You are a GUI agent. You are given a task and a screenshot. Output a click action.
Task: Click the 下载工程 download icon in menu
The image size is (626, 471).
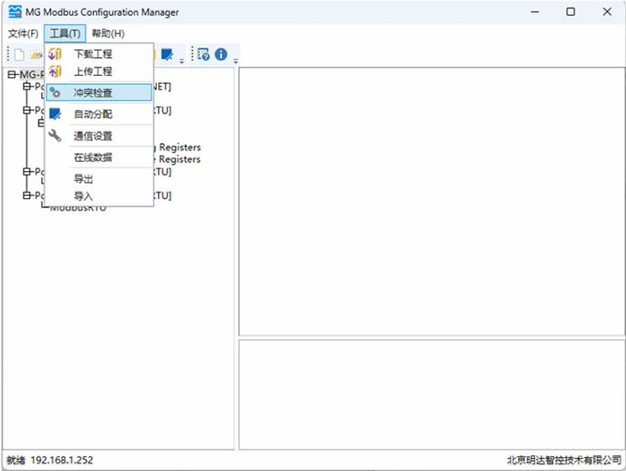(55, 54)
